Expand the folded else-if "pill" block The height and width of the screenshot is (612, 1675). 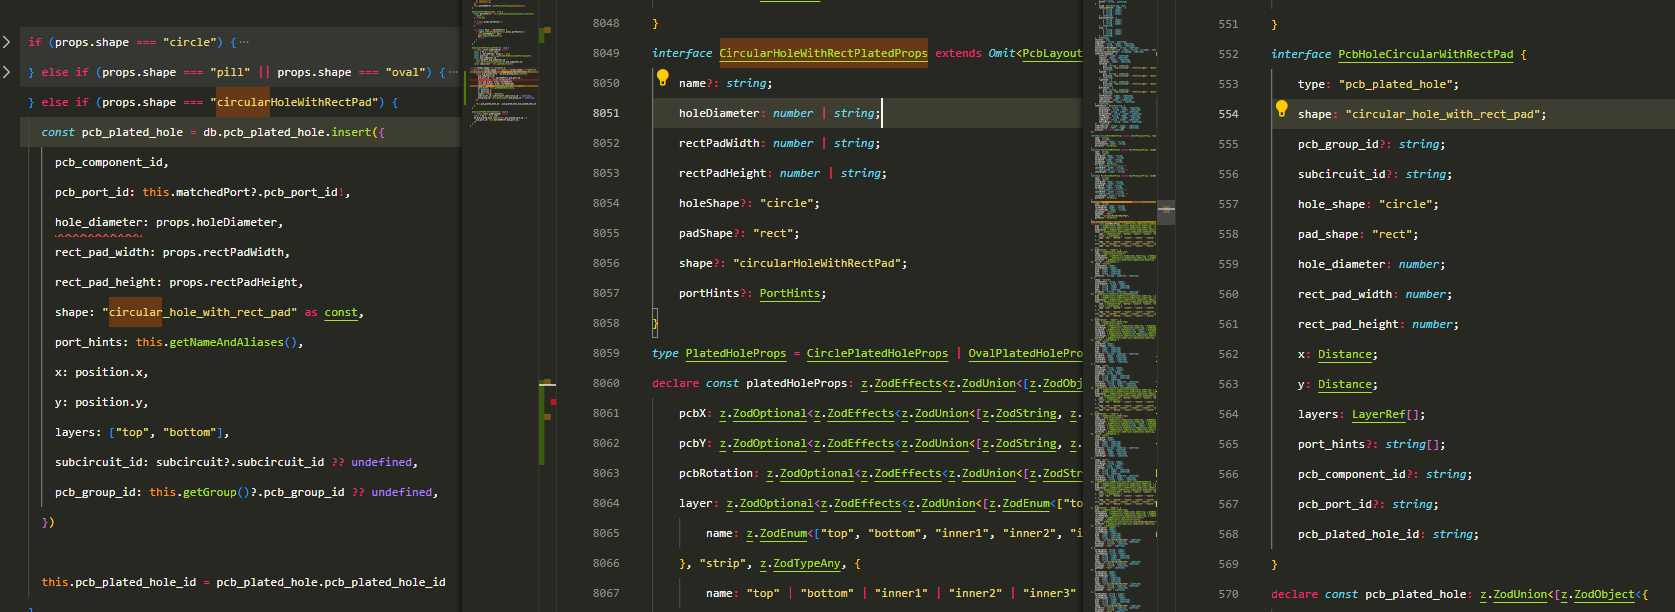[7, 72]
